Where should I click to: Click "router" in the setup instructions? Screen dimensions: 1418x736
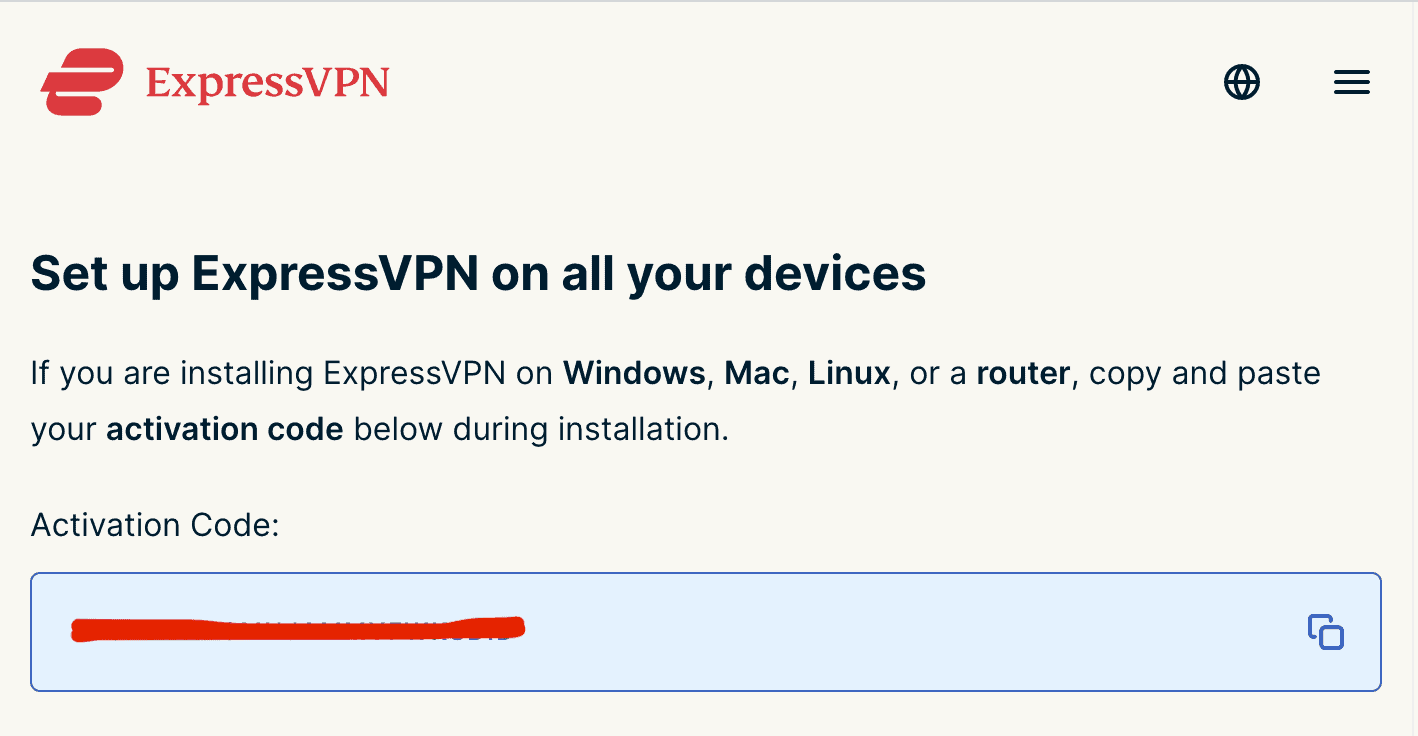pos(1023,373)
